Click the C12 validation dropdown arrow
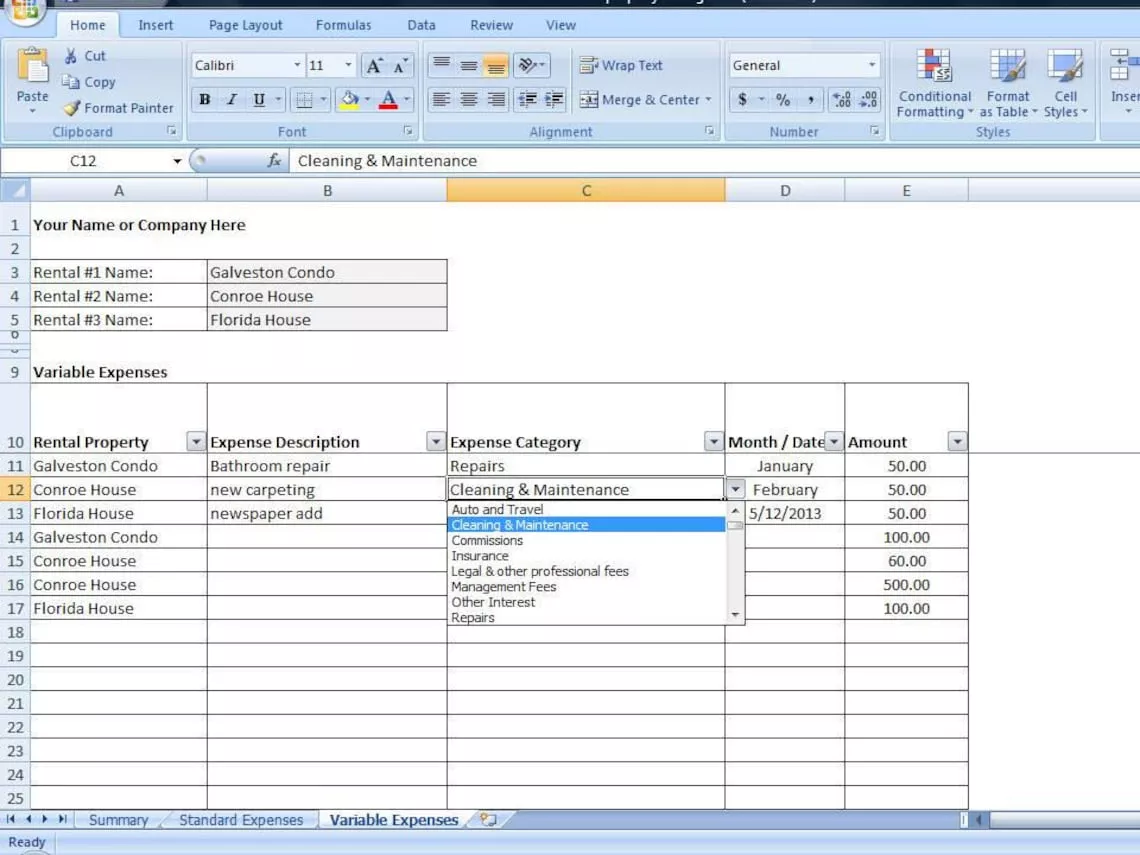The width and height of the screenshot is (1140, 855). pos(736,490)
